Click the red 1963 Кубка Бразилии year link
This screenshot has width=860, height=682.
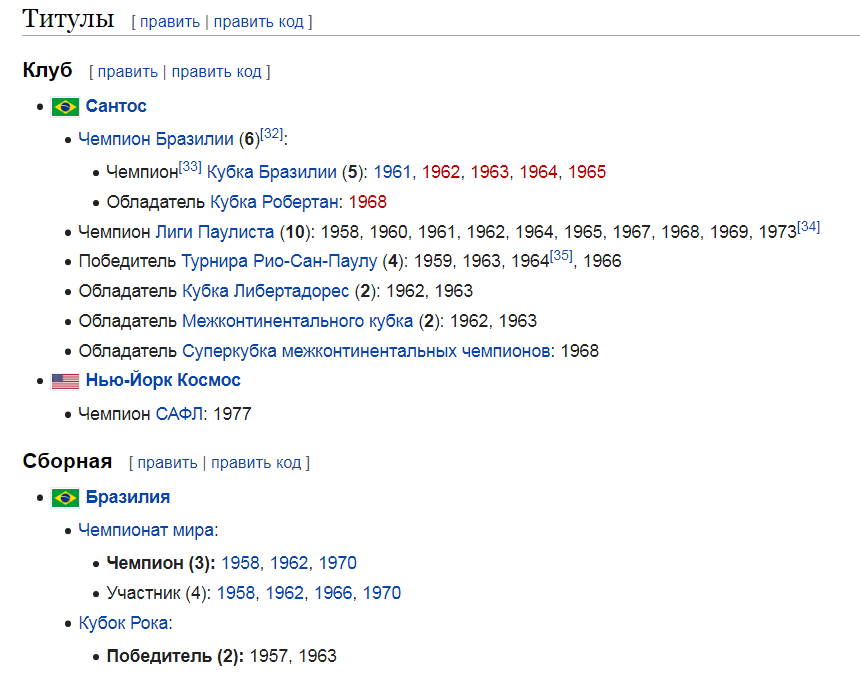click(490, 172)
